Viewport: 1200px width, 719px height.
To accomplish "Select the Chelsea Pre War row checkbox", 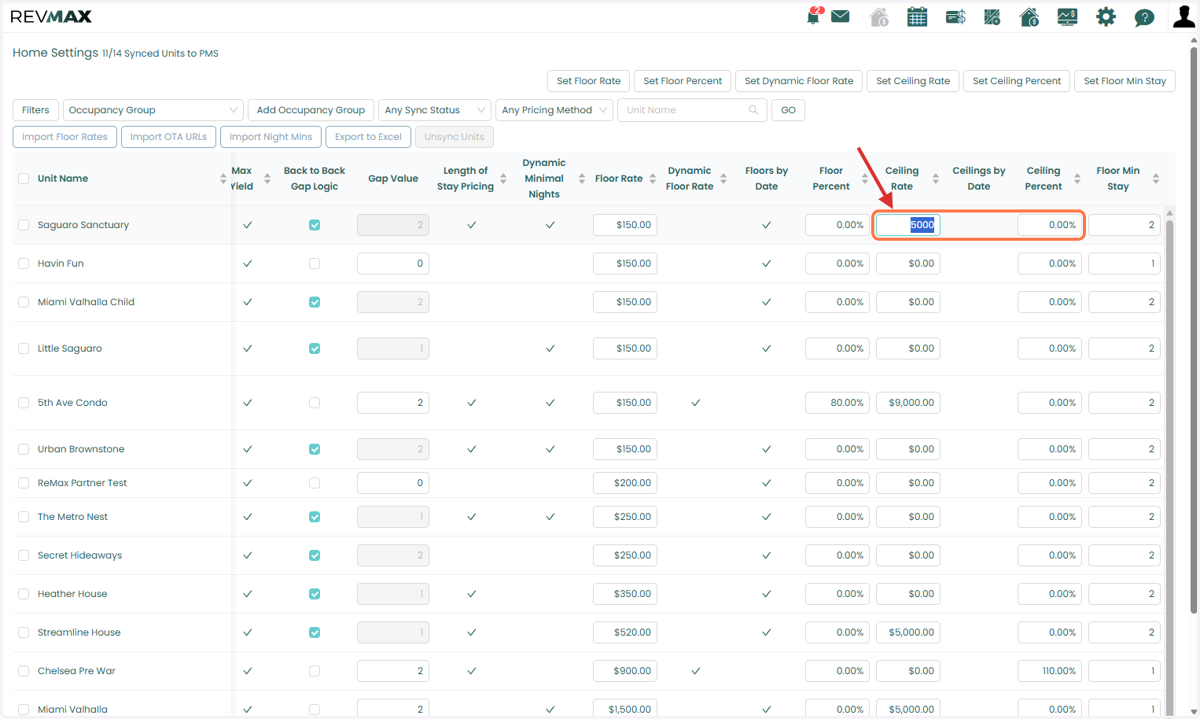I will click(x=24, y=671).
